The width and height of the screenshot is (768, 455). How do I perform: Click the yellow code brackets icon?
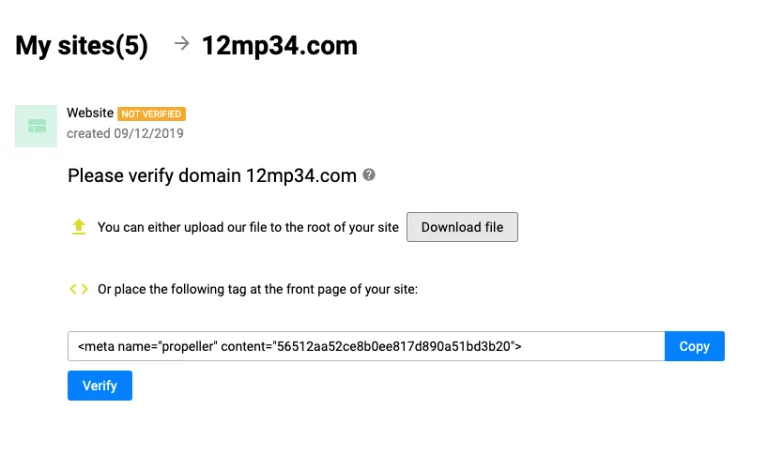click(x=78, y=289)
